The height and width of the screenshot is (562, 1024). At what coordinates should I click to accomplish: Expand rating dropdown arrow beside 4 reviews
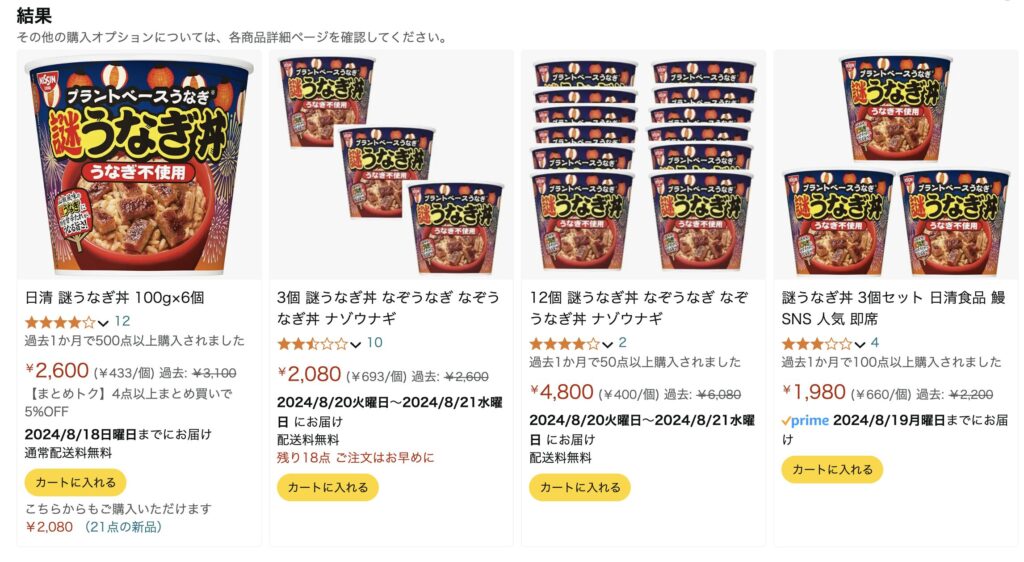tap(860, 344)
